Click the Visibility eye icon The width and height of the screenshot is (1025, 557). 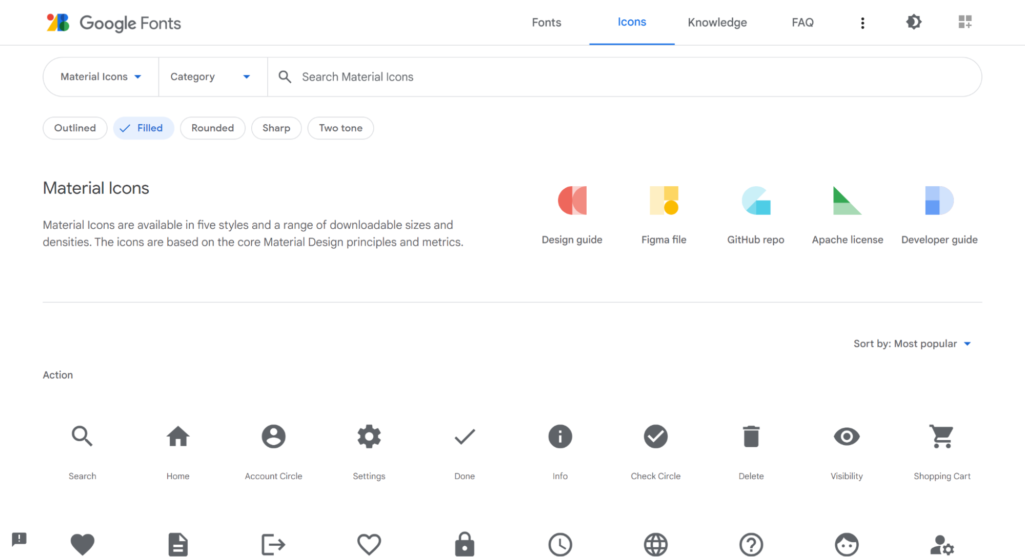point(846,437)
